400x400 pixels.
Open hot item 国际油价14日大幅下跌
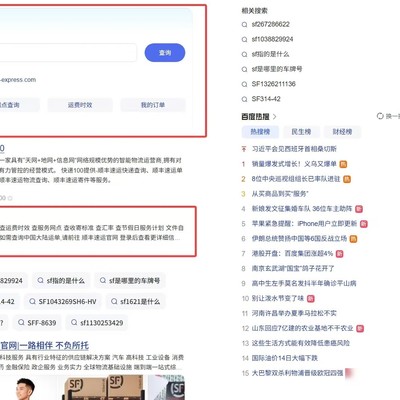pyautogui.click(x=284, y=358)
